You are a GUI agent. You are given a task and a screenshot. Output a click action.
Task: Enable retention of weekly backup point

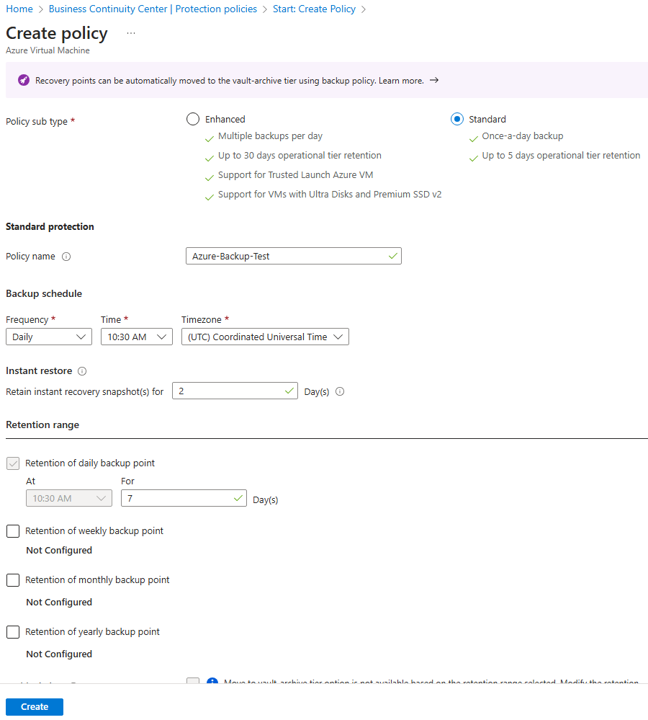pos(13,531)
